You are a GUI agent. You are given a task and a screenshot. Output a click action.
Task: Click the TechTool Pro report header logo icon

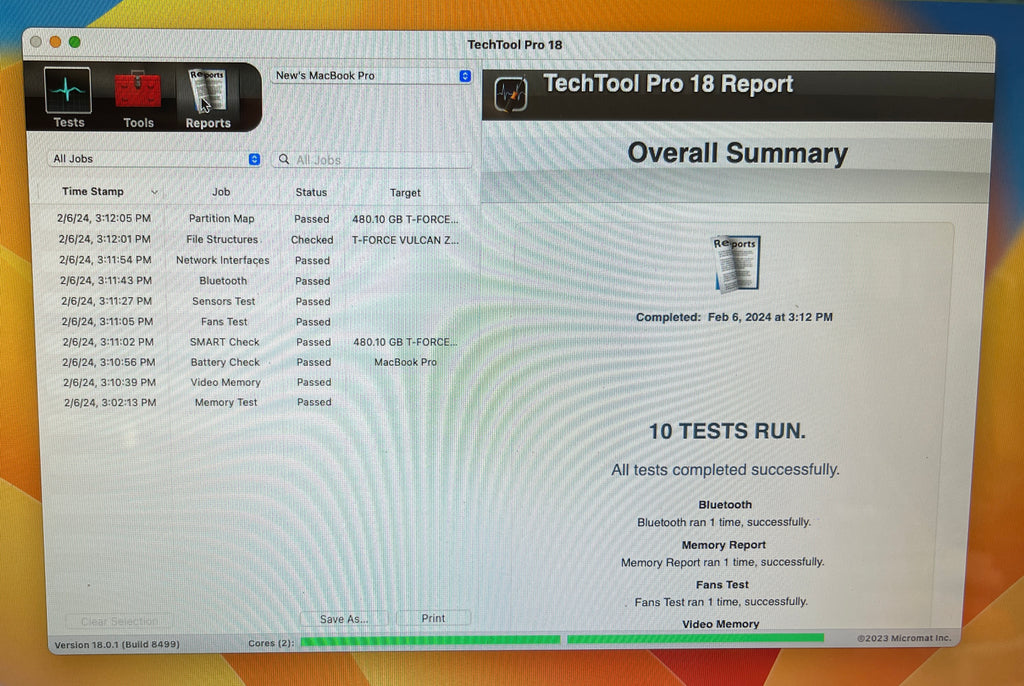(x=510, y=94)
